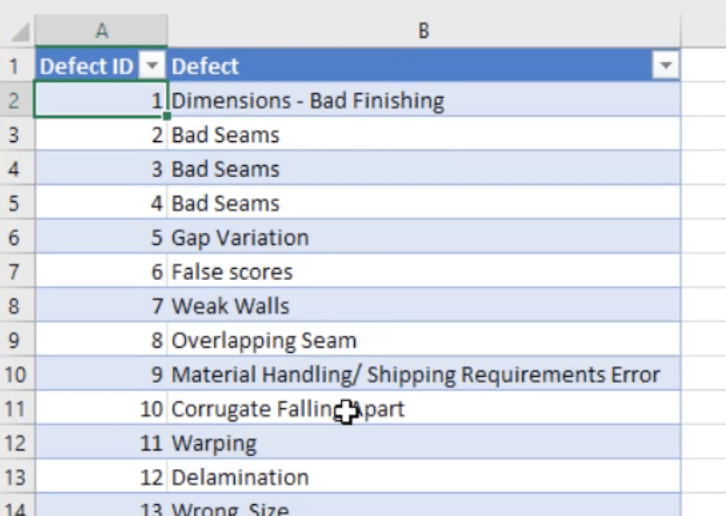Select the False scores cell
Viewport: 726px width, 516px height.
pos(424,271)
